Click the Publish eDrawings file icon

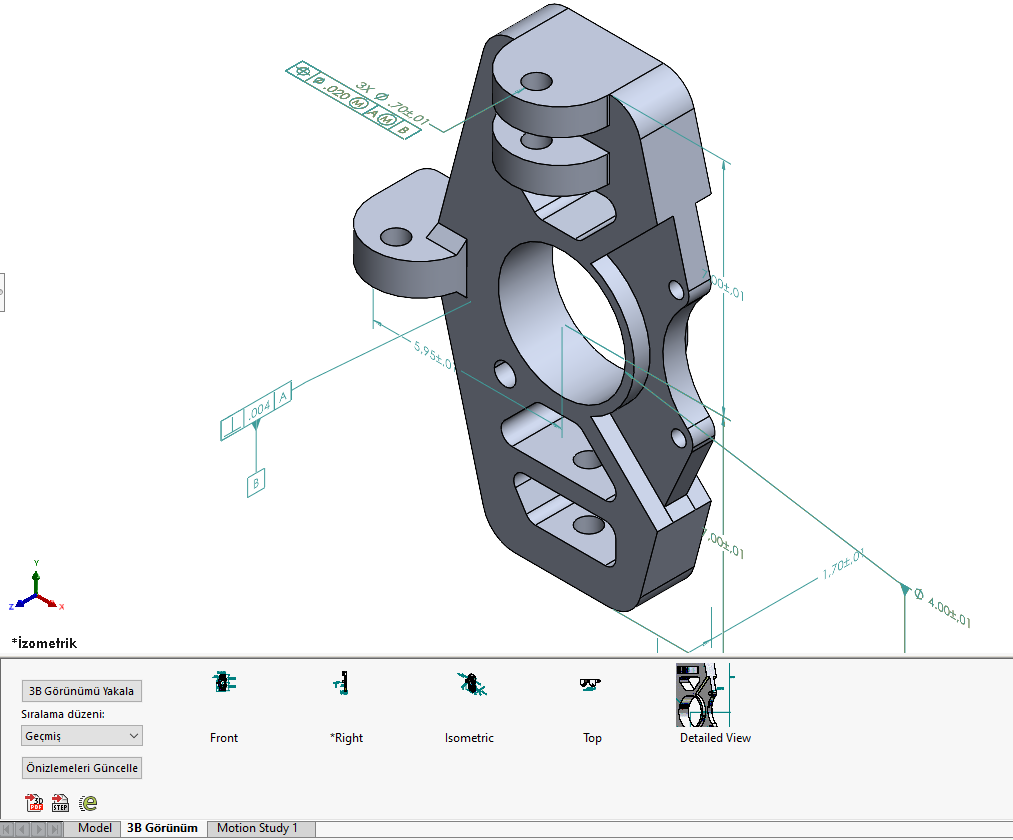88,802
